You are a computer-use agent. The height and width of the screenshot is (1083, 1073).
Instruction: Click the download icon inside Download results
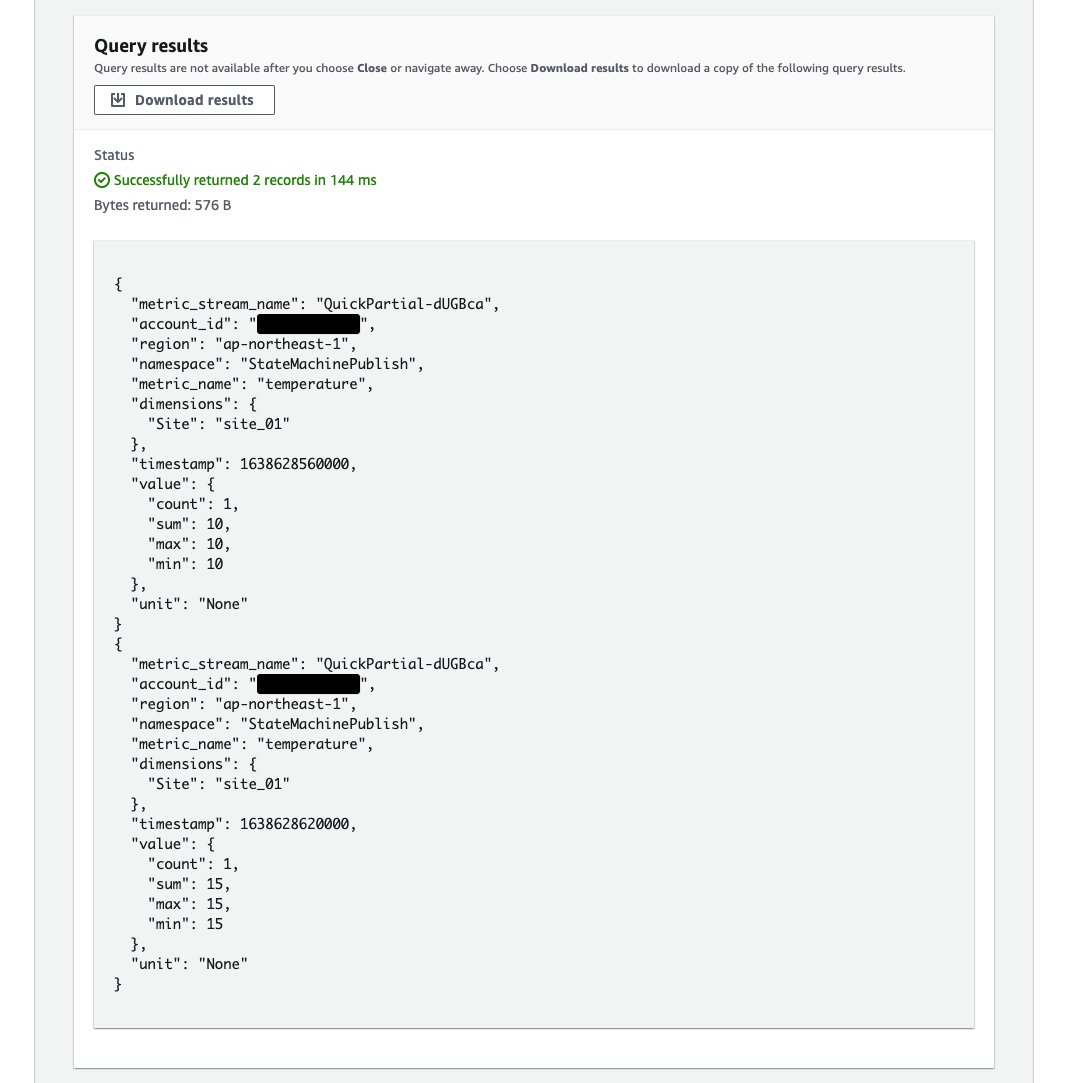(118, 100)
